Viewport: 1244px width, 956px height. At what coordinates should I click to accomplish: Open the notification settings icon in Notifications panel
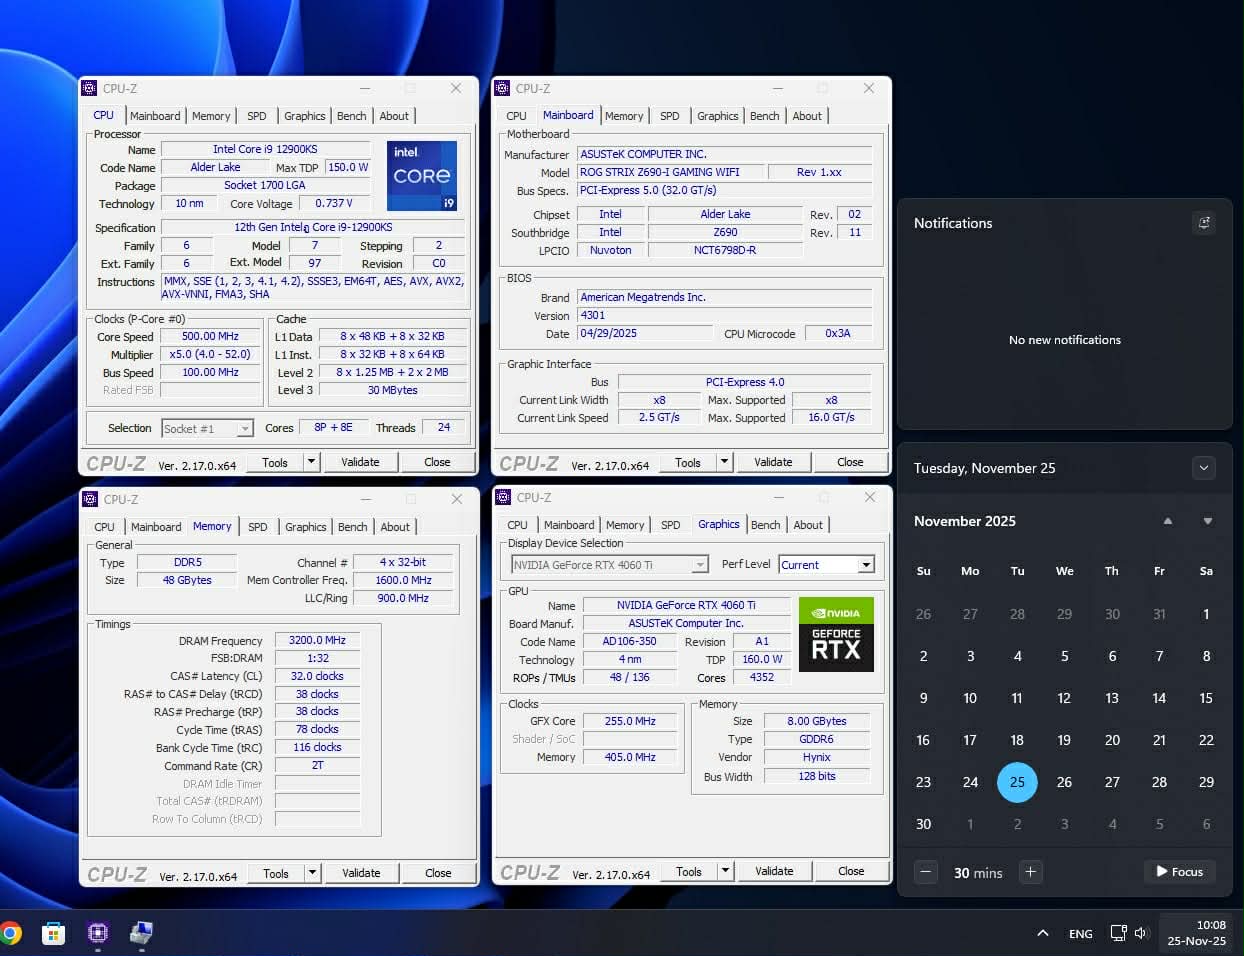[1204, 223]
